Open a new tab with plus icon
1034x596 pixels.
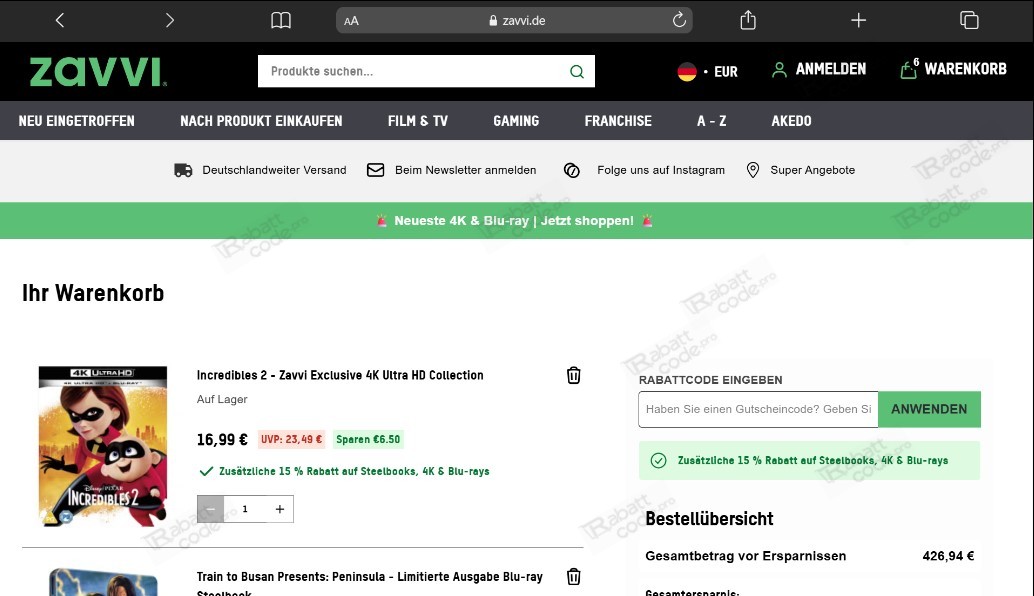[x=858, y=20]
